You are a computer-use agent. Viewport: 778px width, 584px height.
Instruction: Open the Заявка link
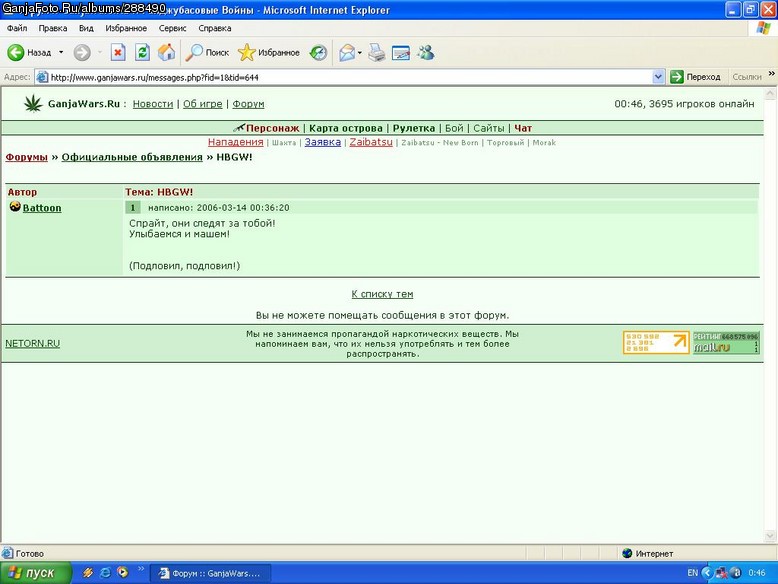click(x=323, y=142)
